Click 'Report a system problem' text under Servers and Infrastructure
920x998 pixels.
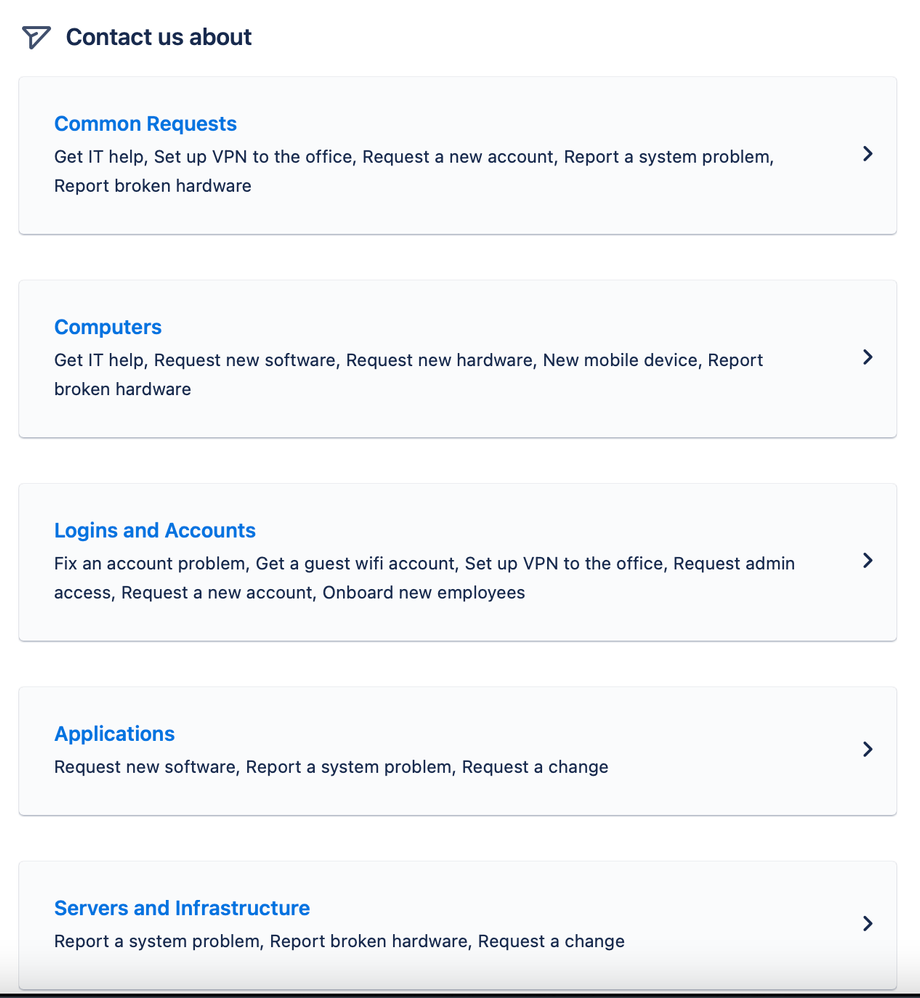pos(156,941)
